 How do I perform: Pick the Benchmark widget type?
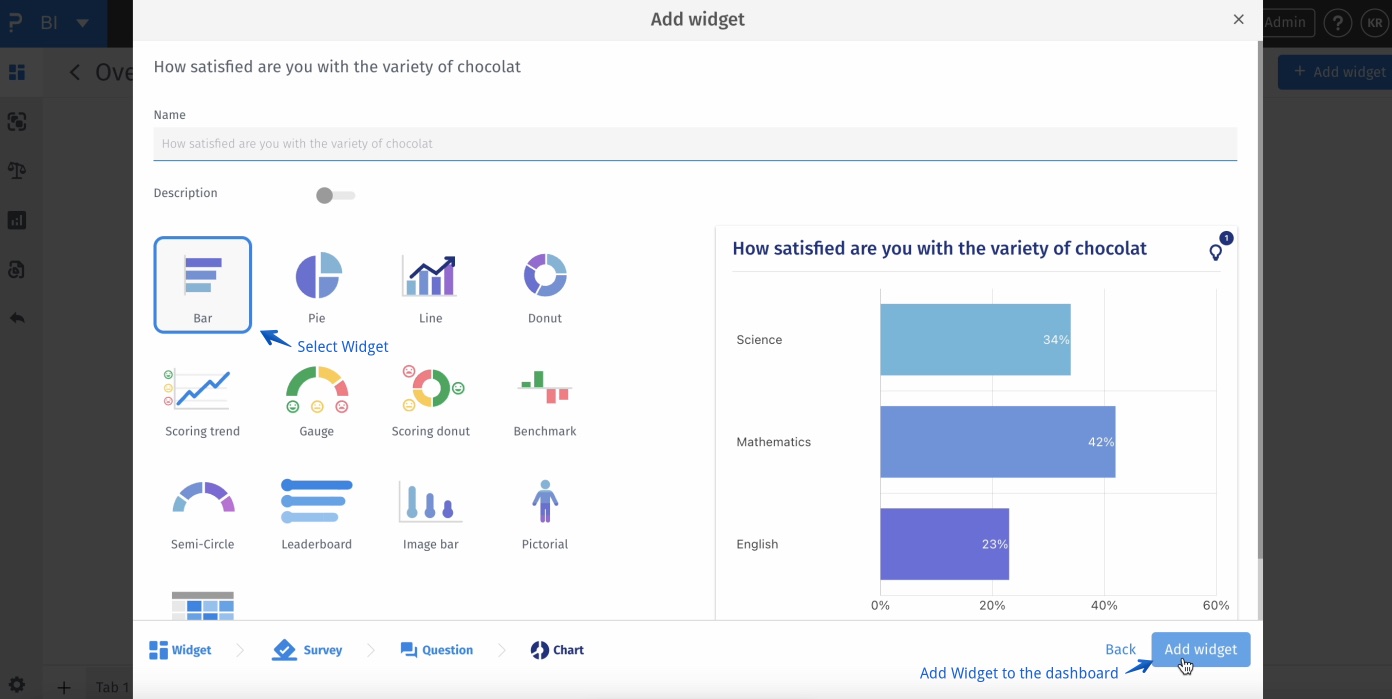544,398
